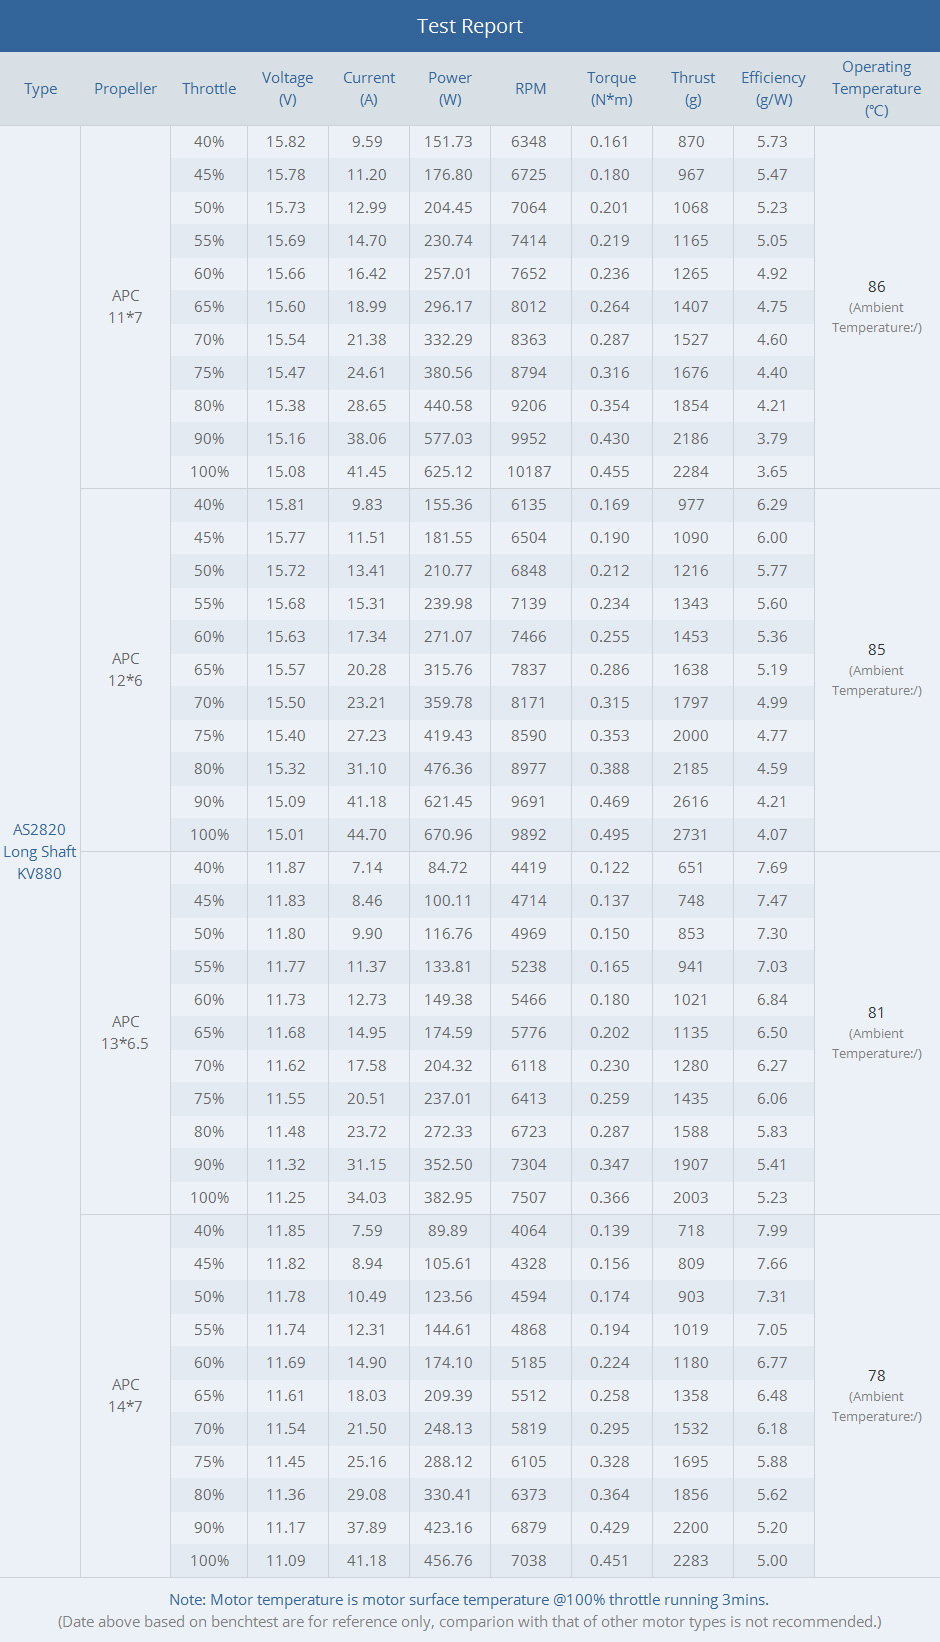Select the Operating Temperature column header
940x1642 pixels.
tap(876, 89)
